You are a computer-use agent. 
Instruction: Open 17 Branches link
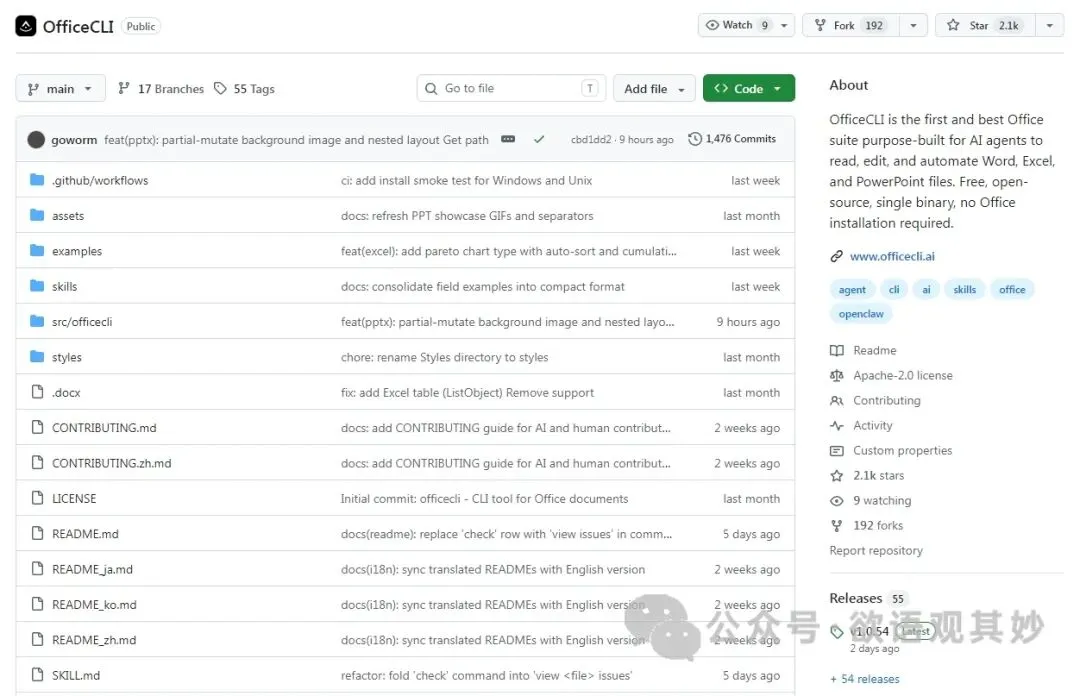161,88
